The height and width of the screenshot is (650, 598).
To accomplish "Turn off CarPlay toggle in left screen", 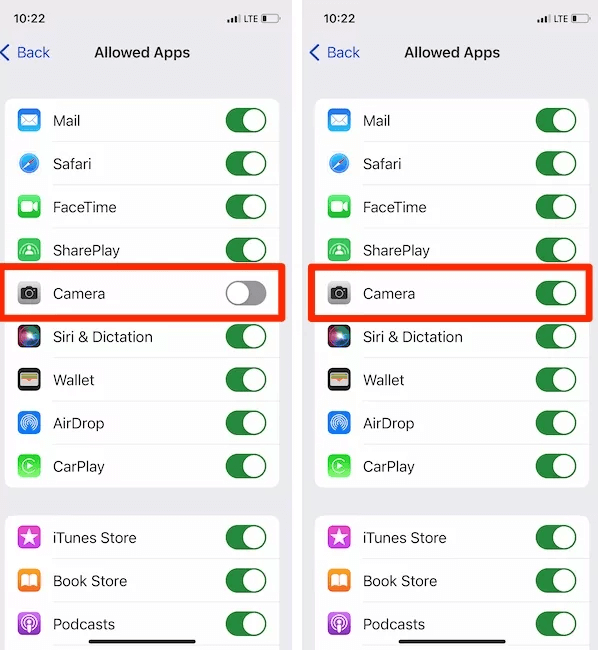I will (x=246, y=466).
